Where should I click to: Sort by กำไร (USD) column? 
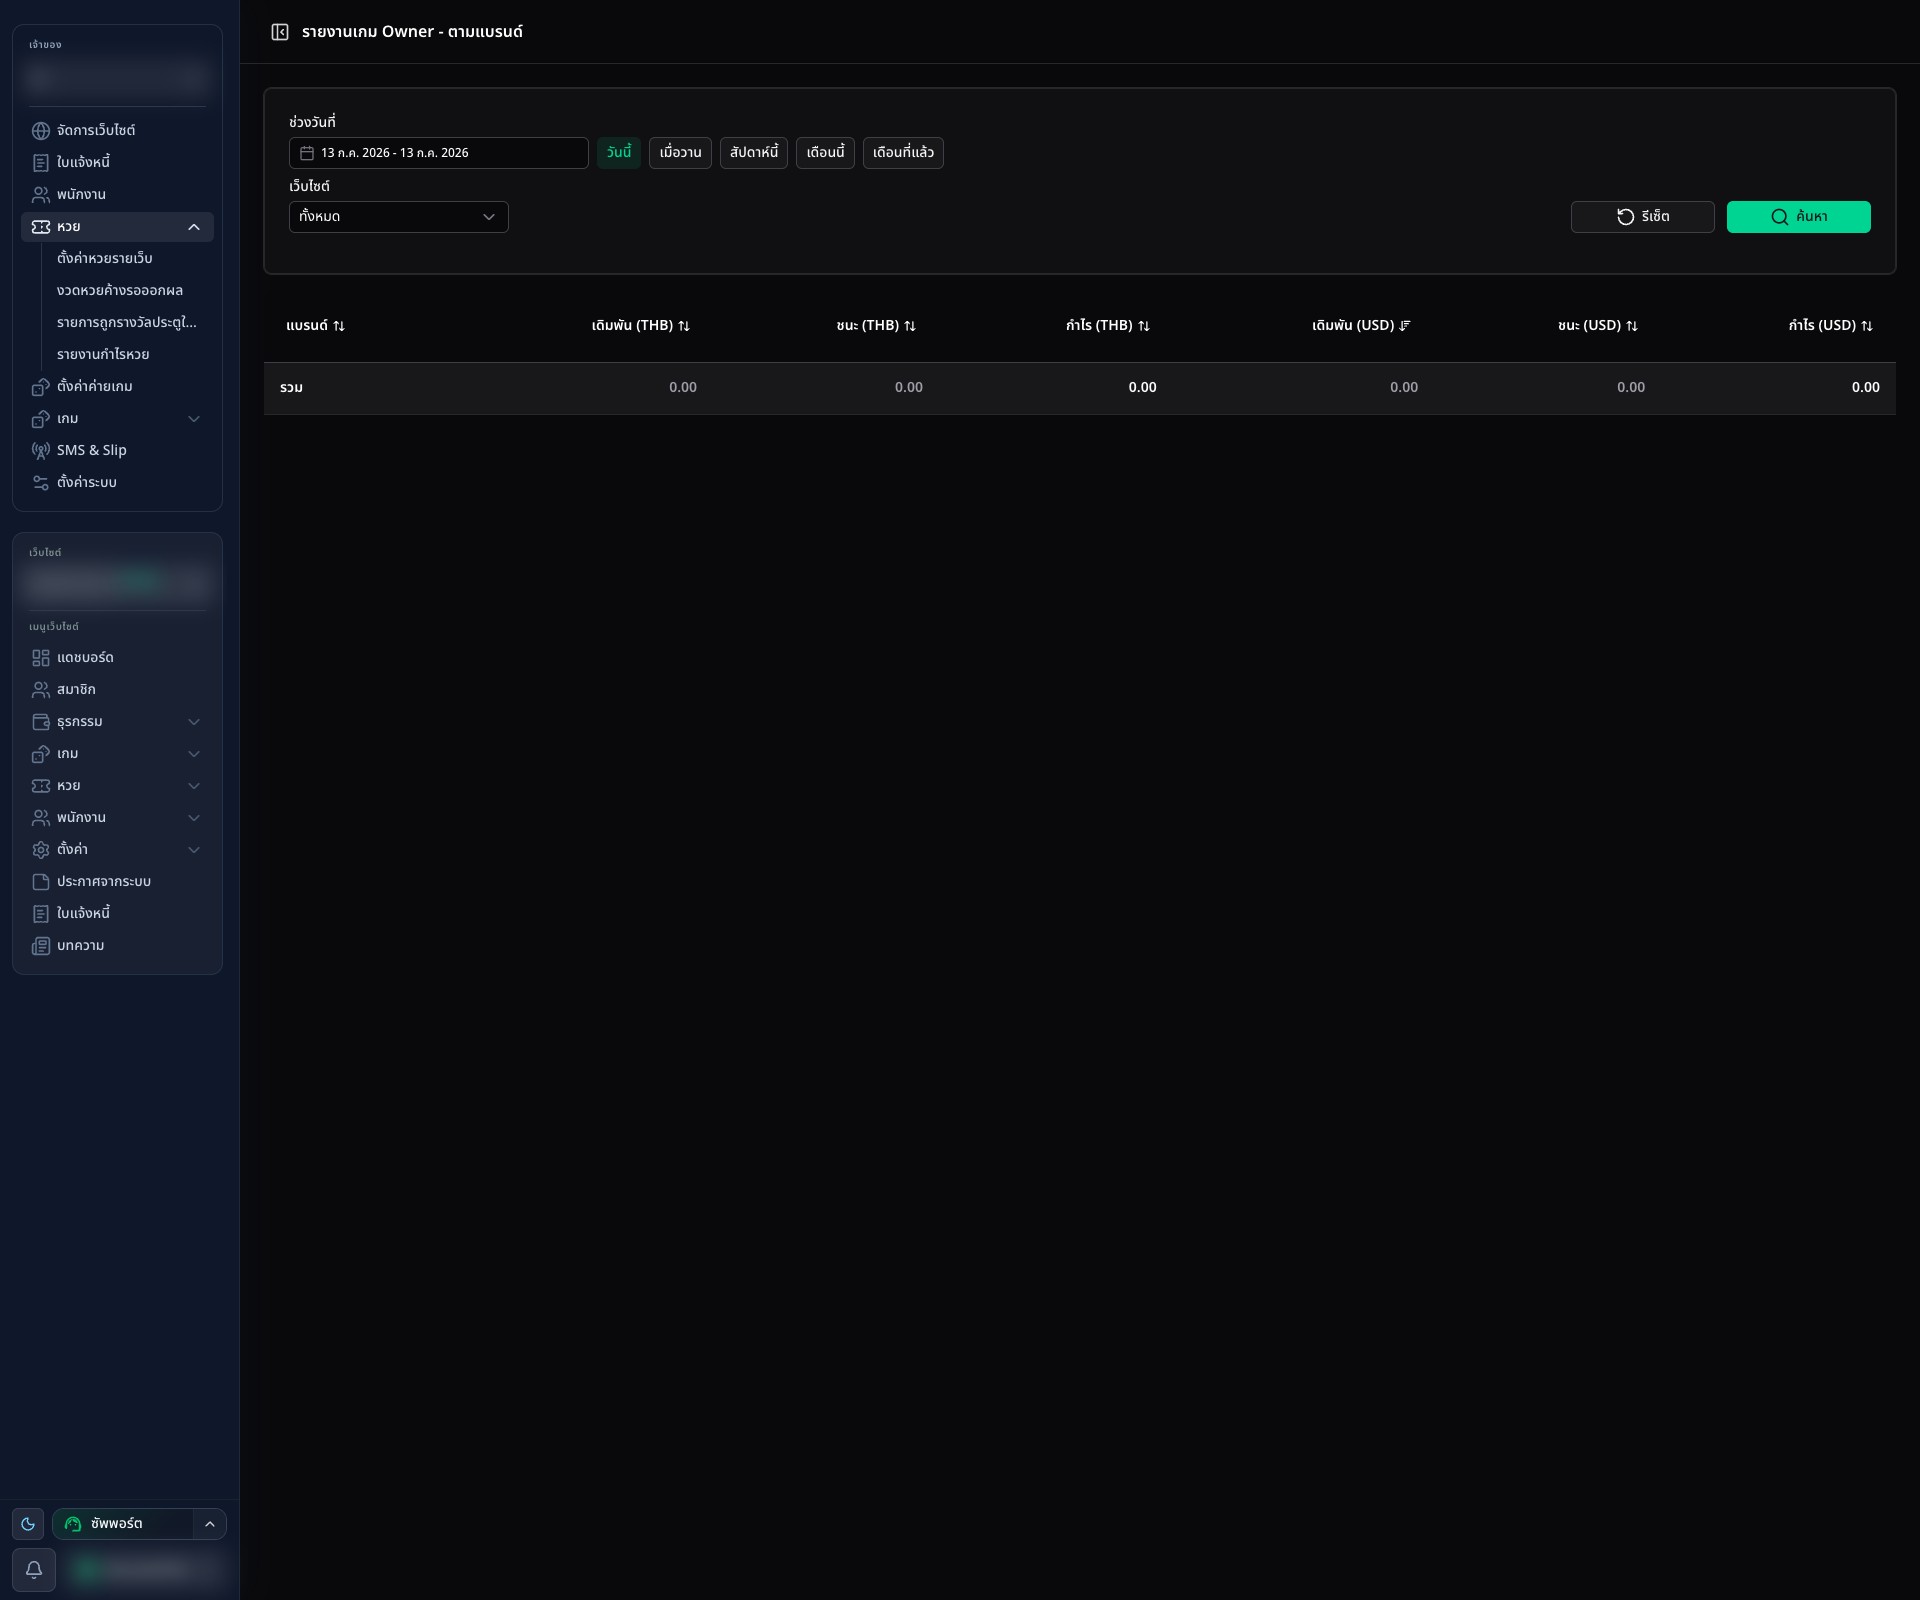tap(1831, 326)
